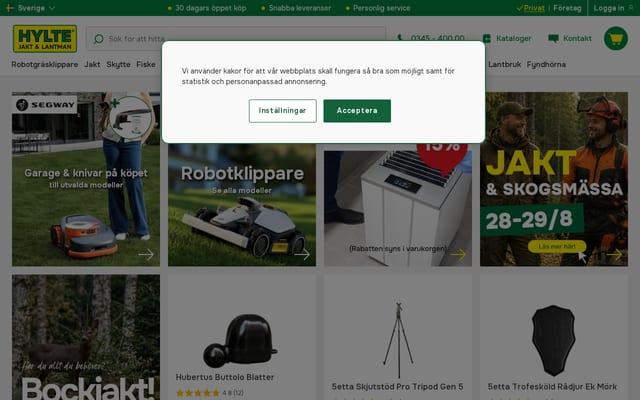Click the search magnifier icon
The image size is (640, 400).
coord(98,39)
